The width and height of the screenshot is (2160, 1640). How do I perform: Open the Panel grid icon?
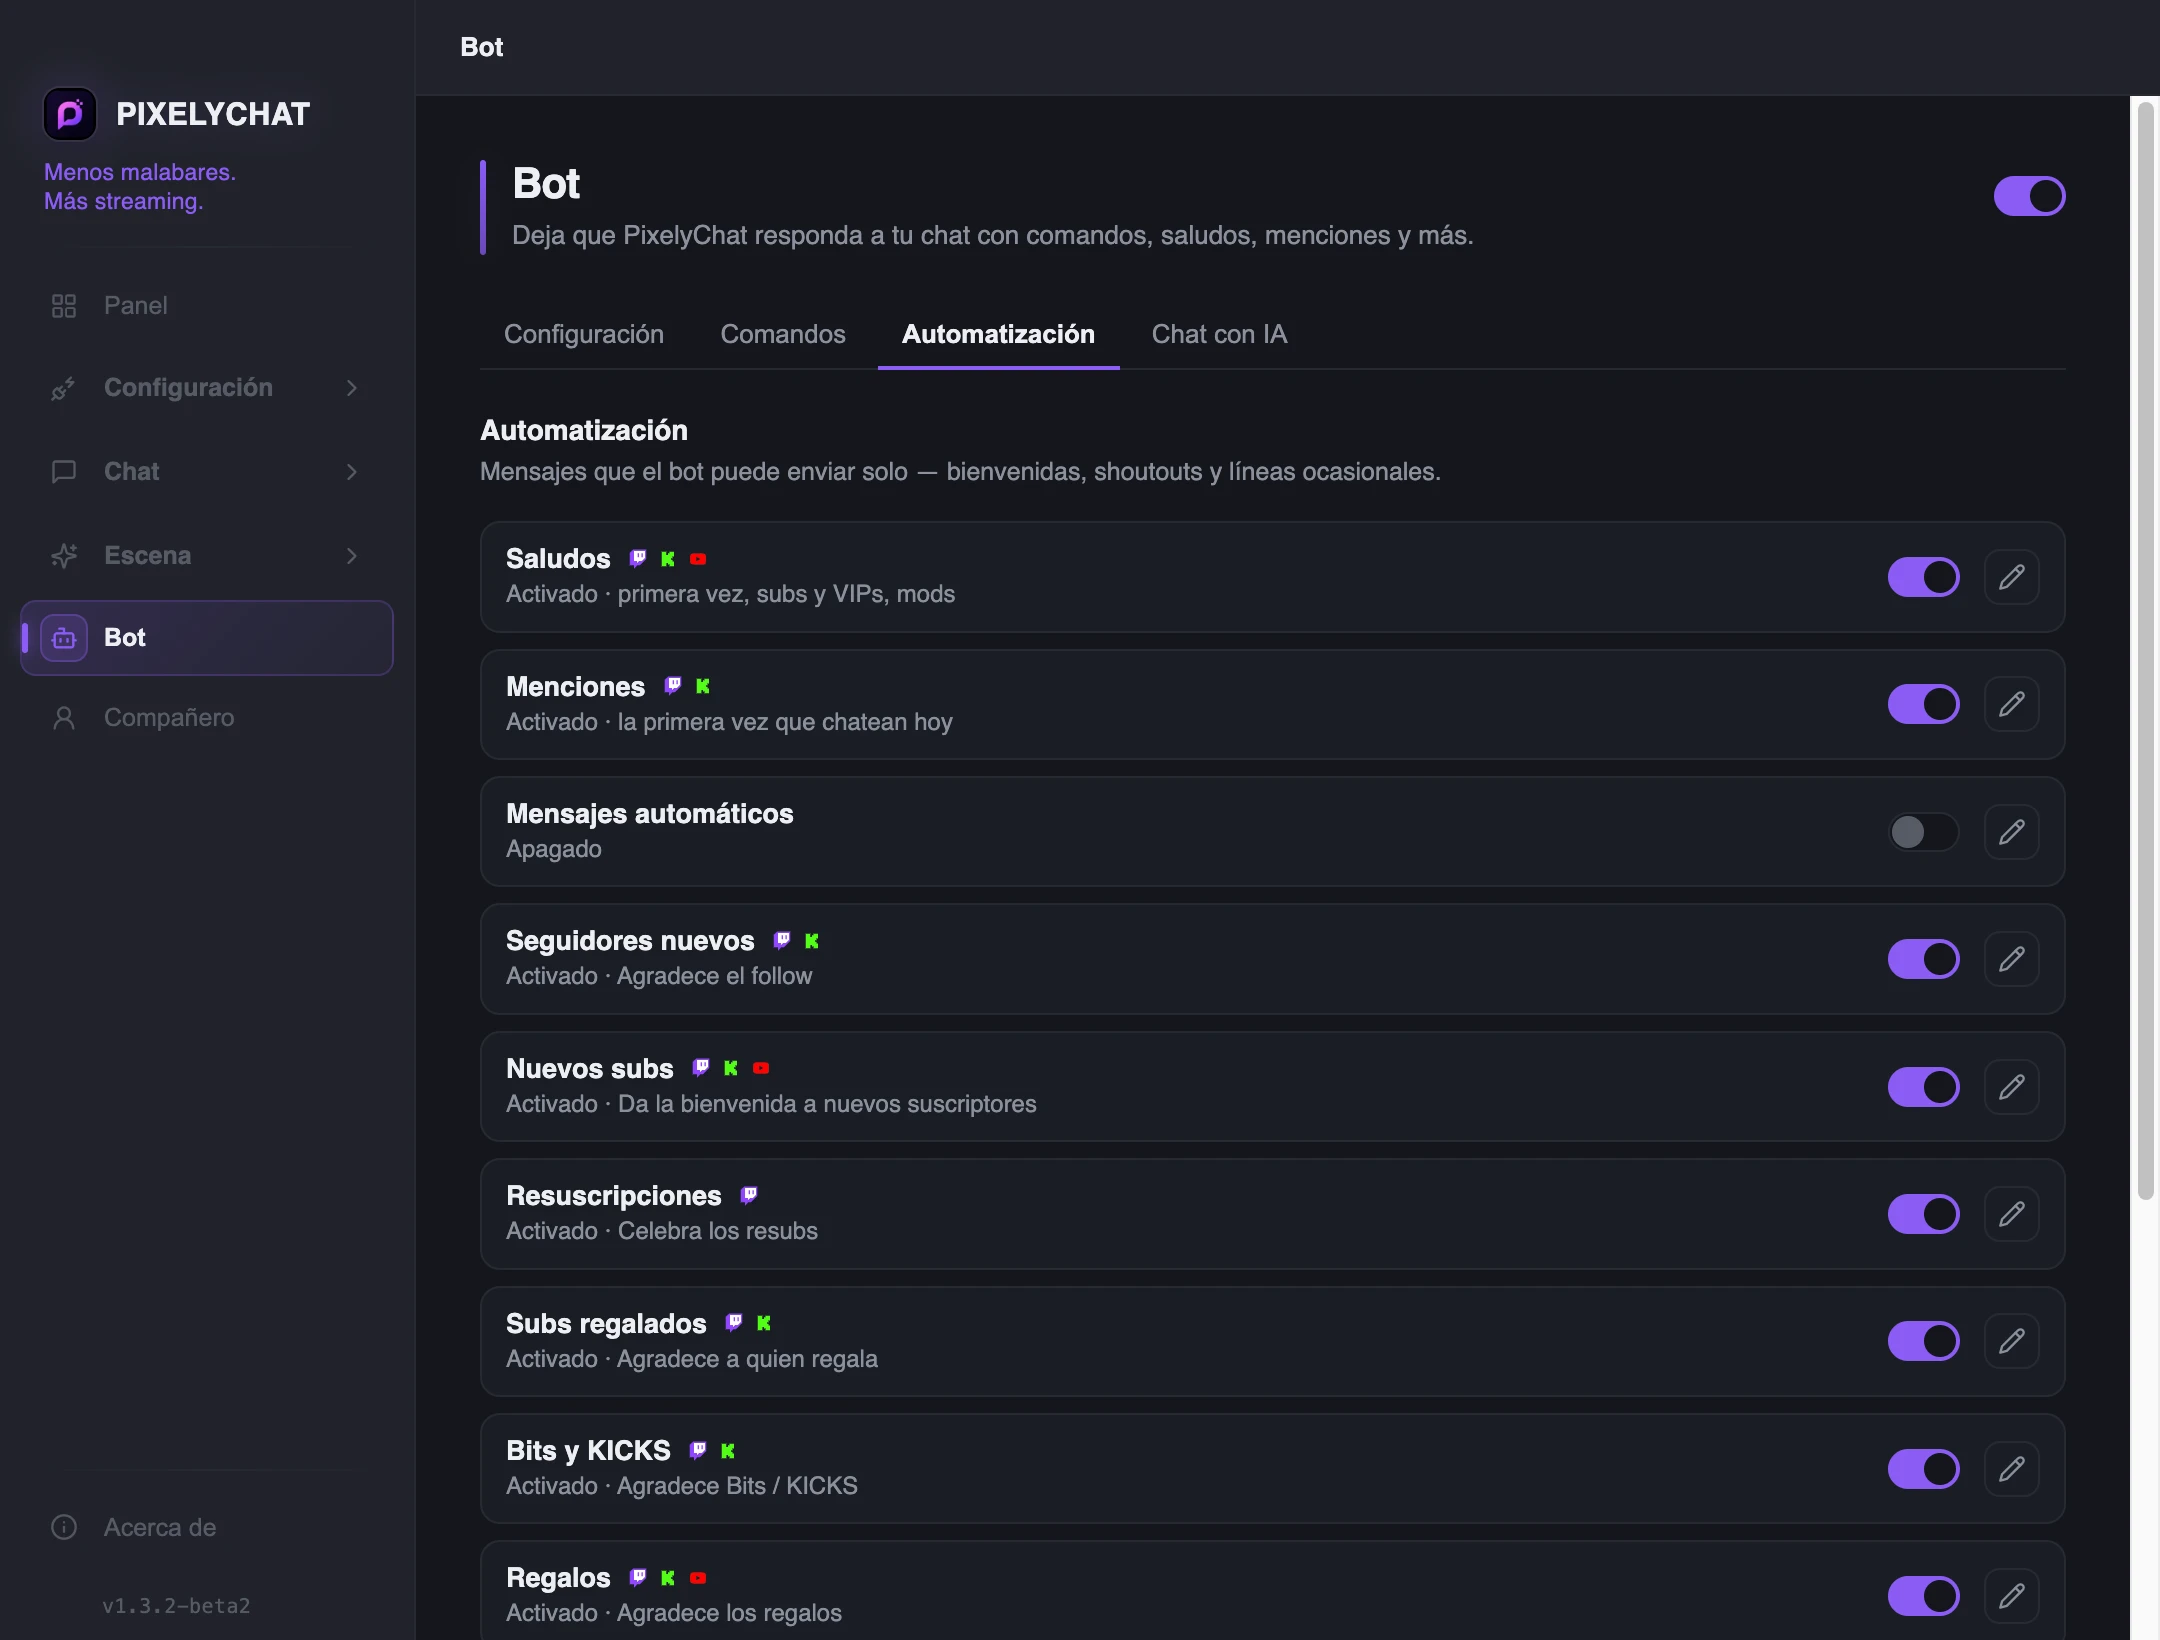pos(64,306)
